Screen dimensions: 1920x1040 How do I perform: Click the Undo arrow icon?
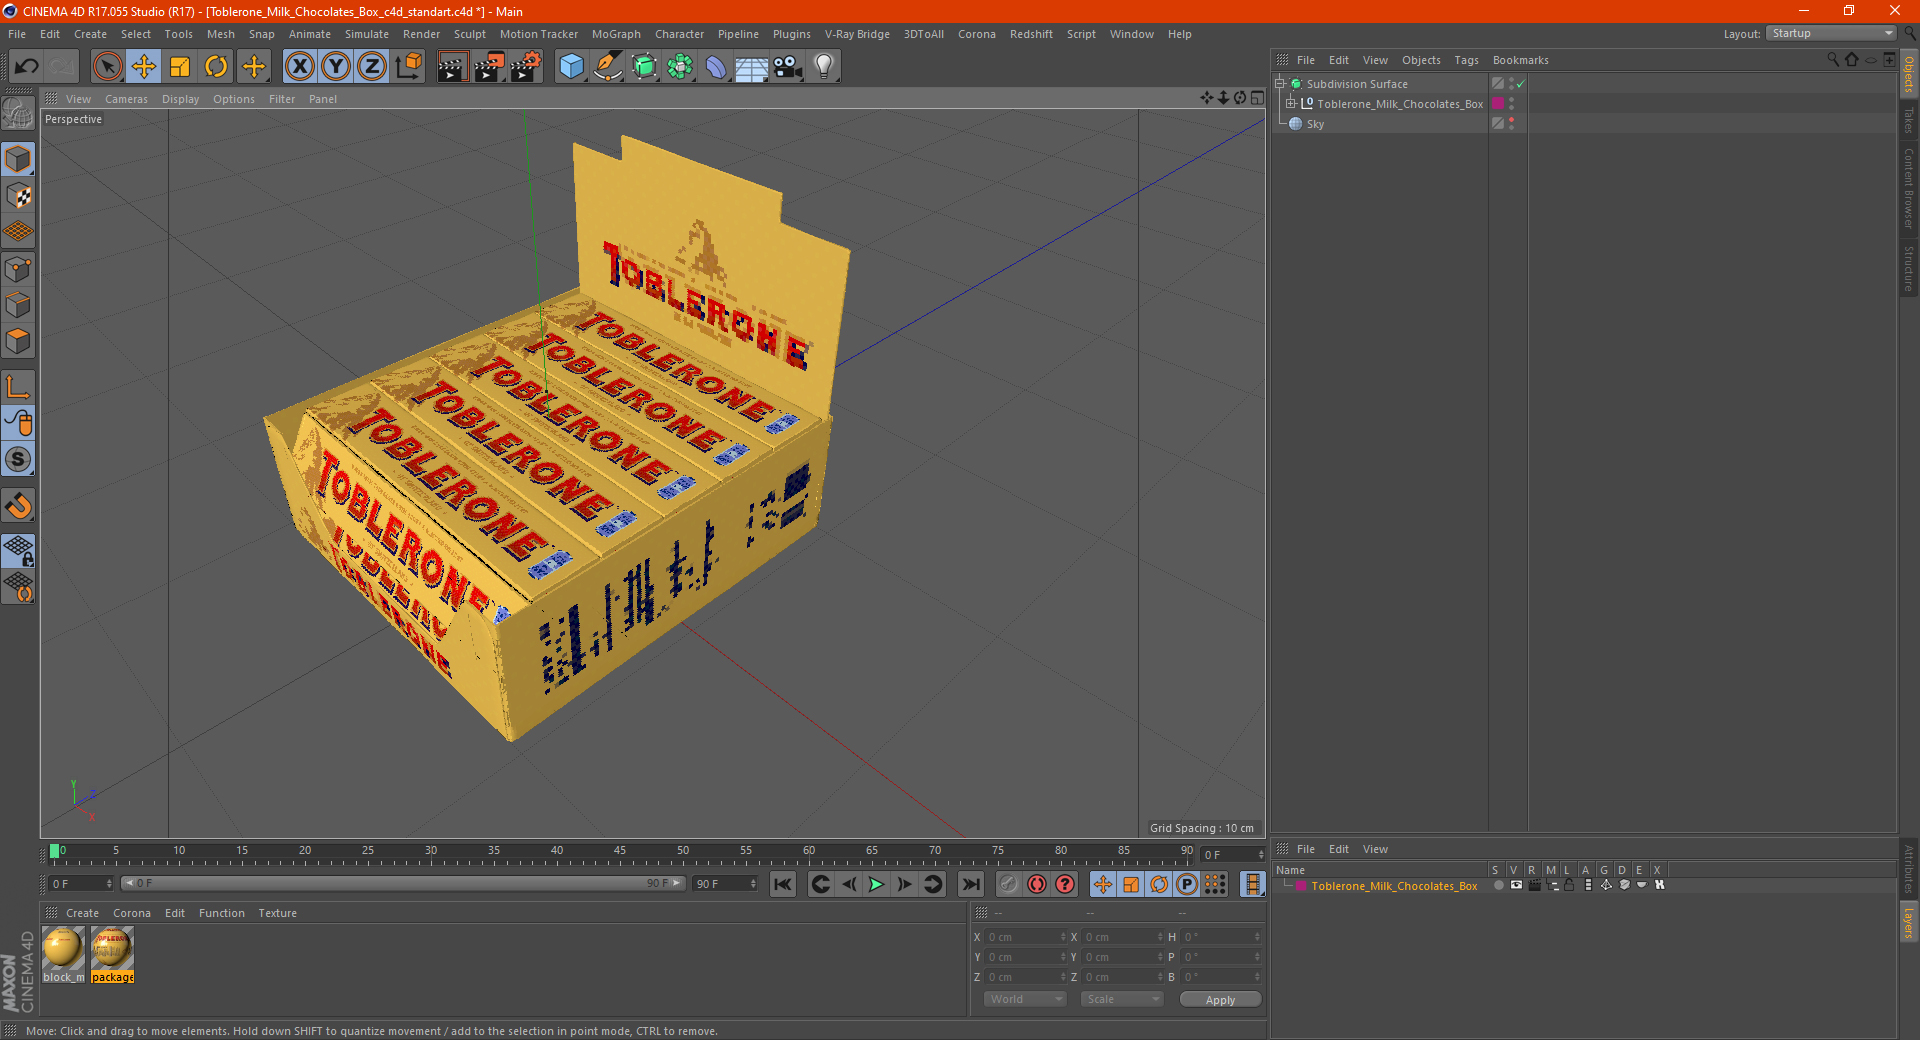(x=27, y=67)
